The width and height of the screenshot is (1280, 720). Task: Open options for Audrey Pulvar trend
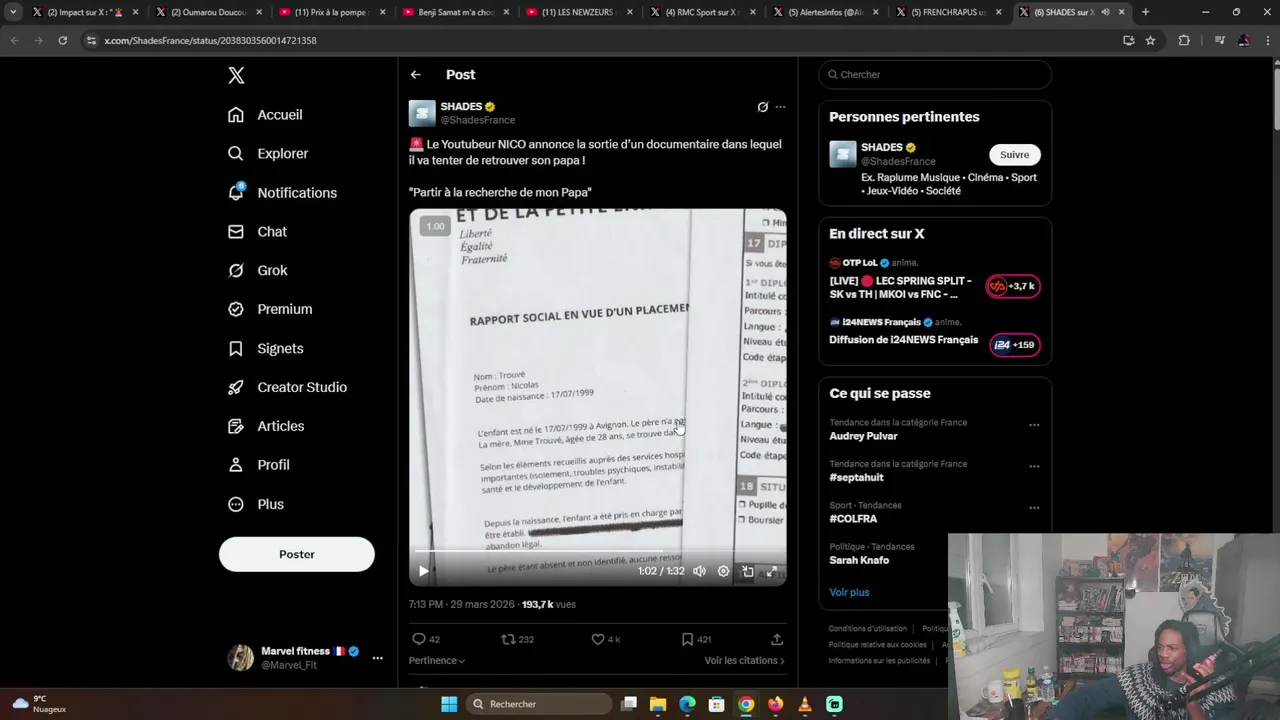[x=1034, y=425]
